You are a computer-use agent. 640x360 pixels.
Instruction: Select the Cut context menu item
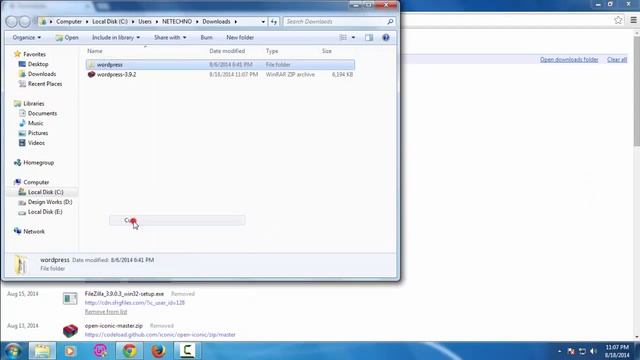[x=177, y=220]
